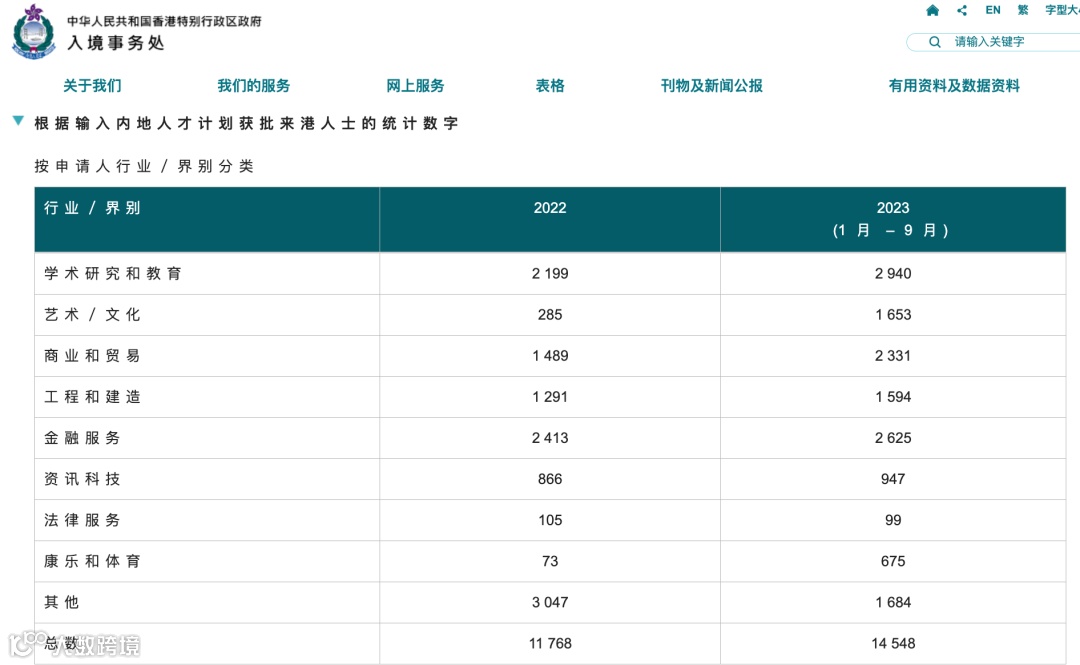Click the Immigration Department emblem logo
This screenshot has height=665, width=1080.
(33, 32)
